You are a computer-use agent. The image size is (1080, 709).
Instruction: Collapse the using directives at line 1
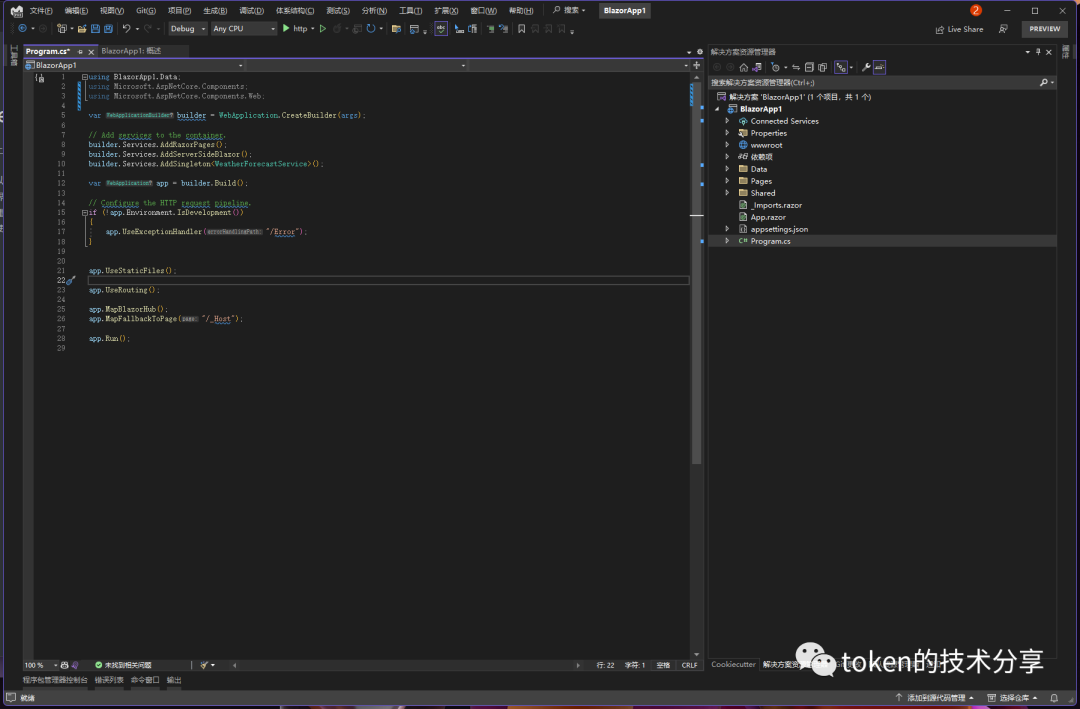click(x=85, y=77)
